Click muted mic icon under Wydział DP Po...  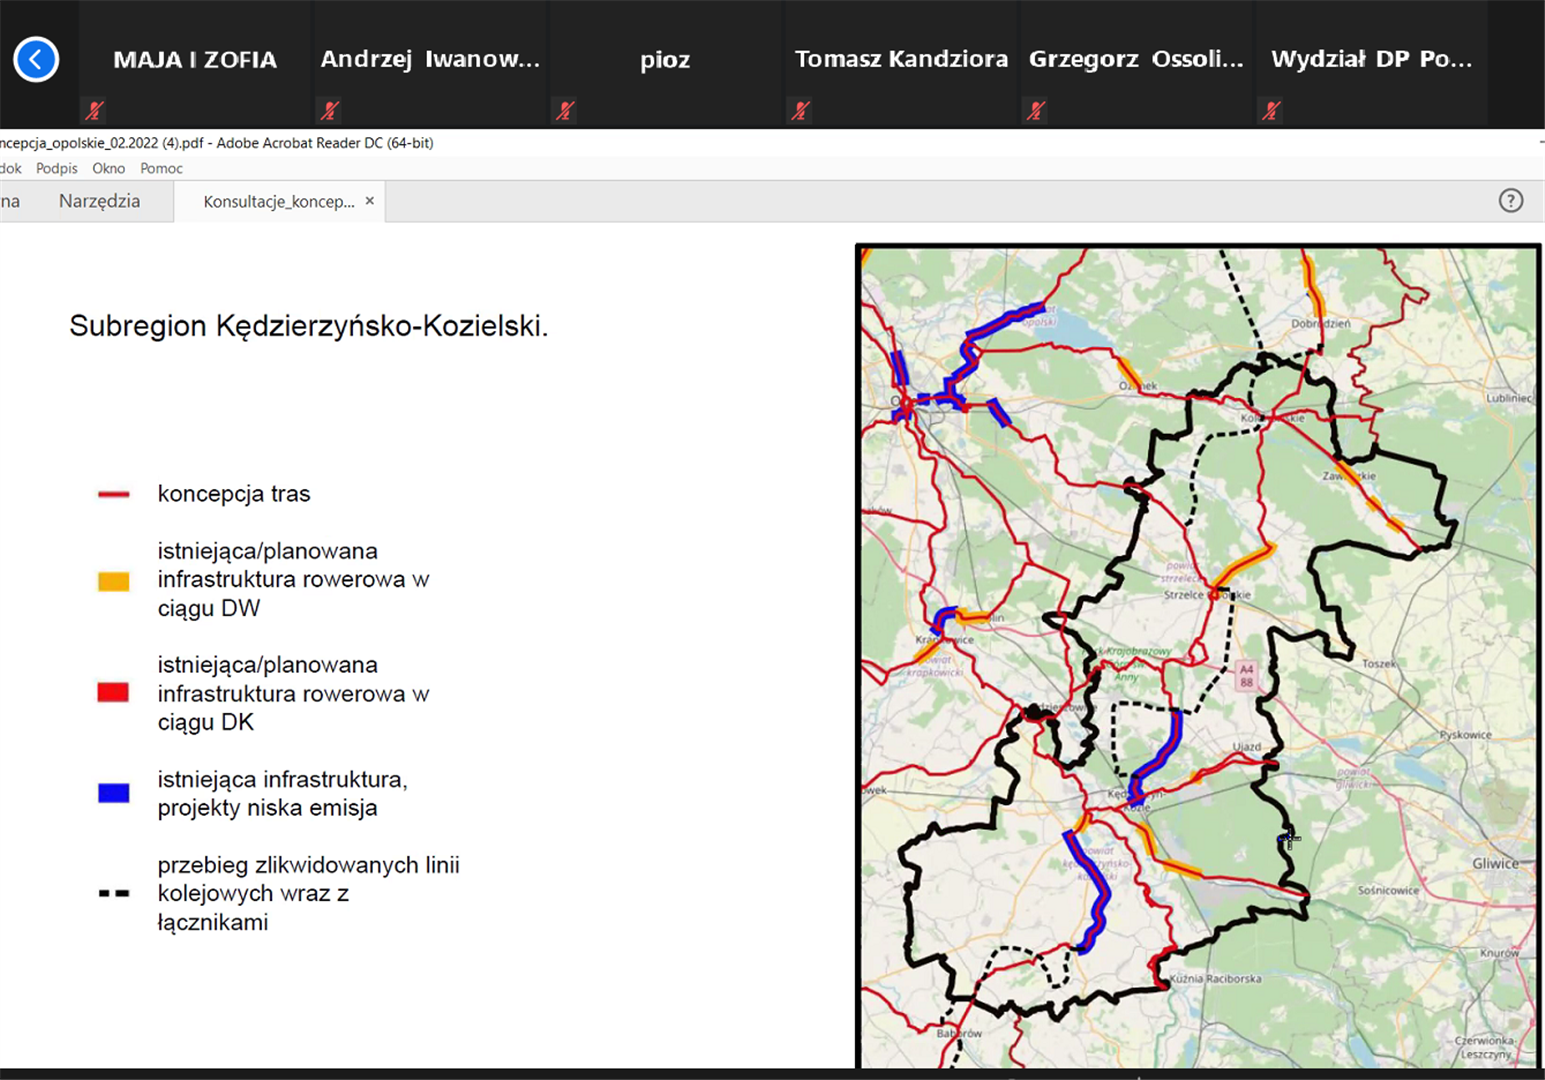1272,110
